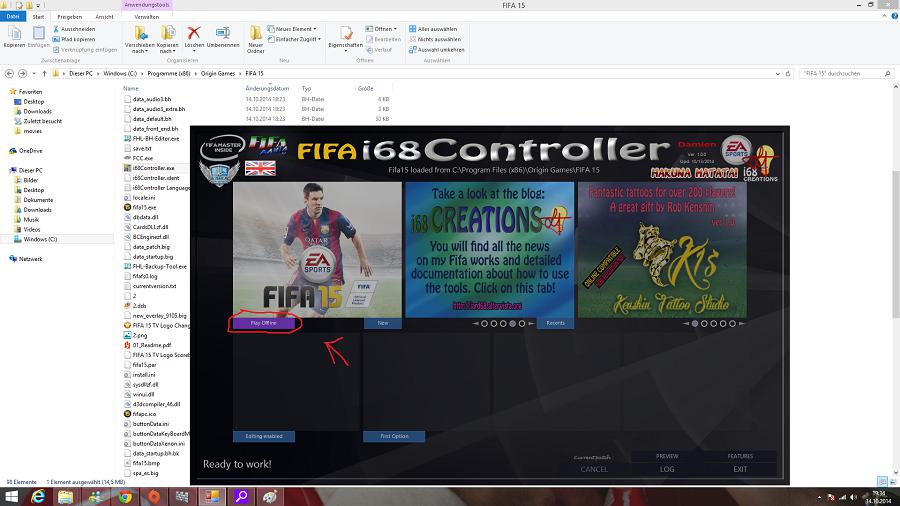
Task: Click the Windows Start button
Action: click(x=11, y=496)
